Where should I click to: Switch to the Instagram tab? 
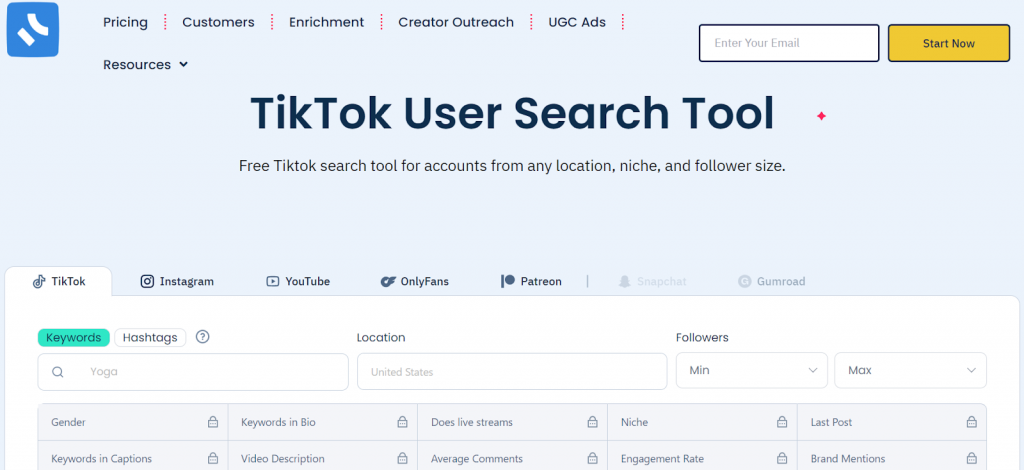click(x=178, y=281)
